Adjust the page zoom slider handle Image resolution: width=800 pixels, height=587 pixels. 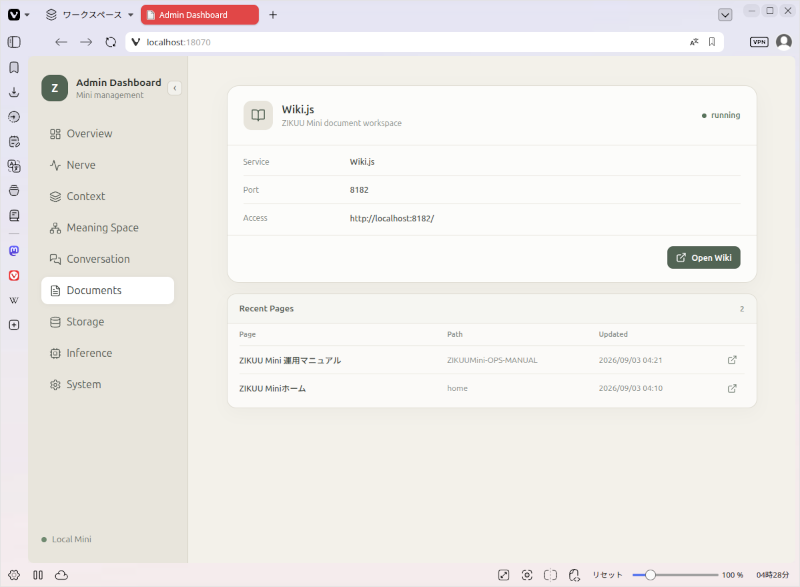(x=650, y=575)
